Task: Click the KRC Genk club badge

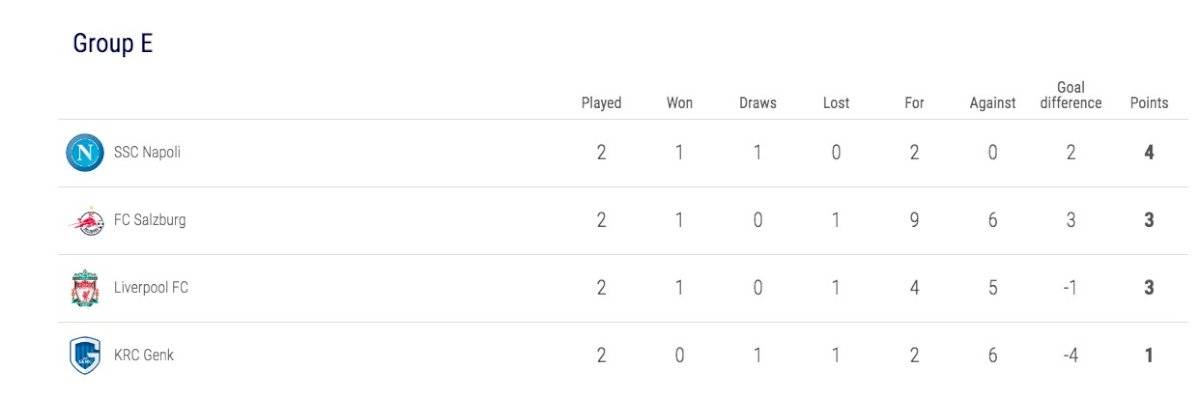Action: pos(85,355)
